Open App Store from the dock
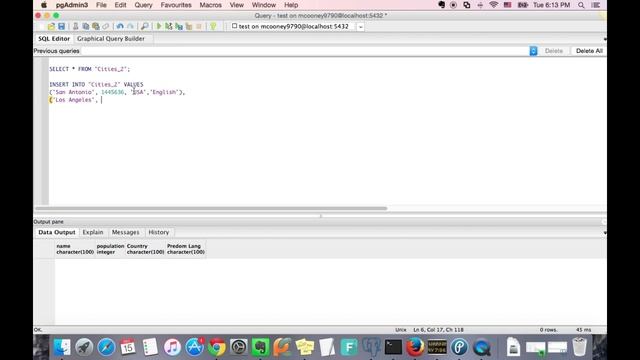640x360 pixels. point(195,347)
